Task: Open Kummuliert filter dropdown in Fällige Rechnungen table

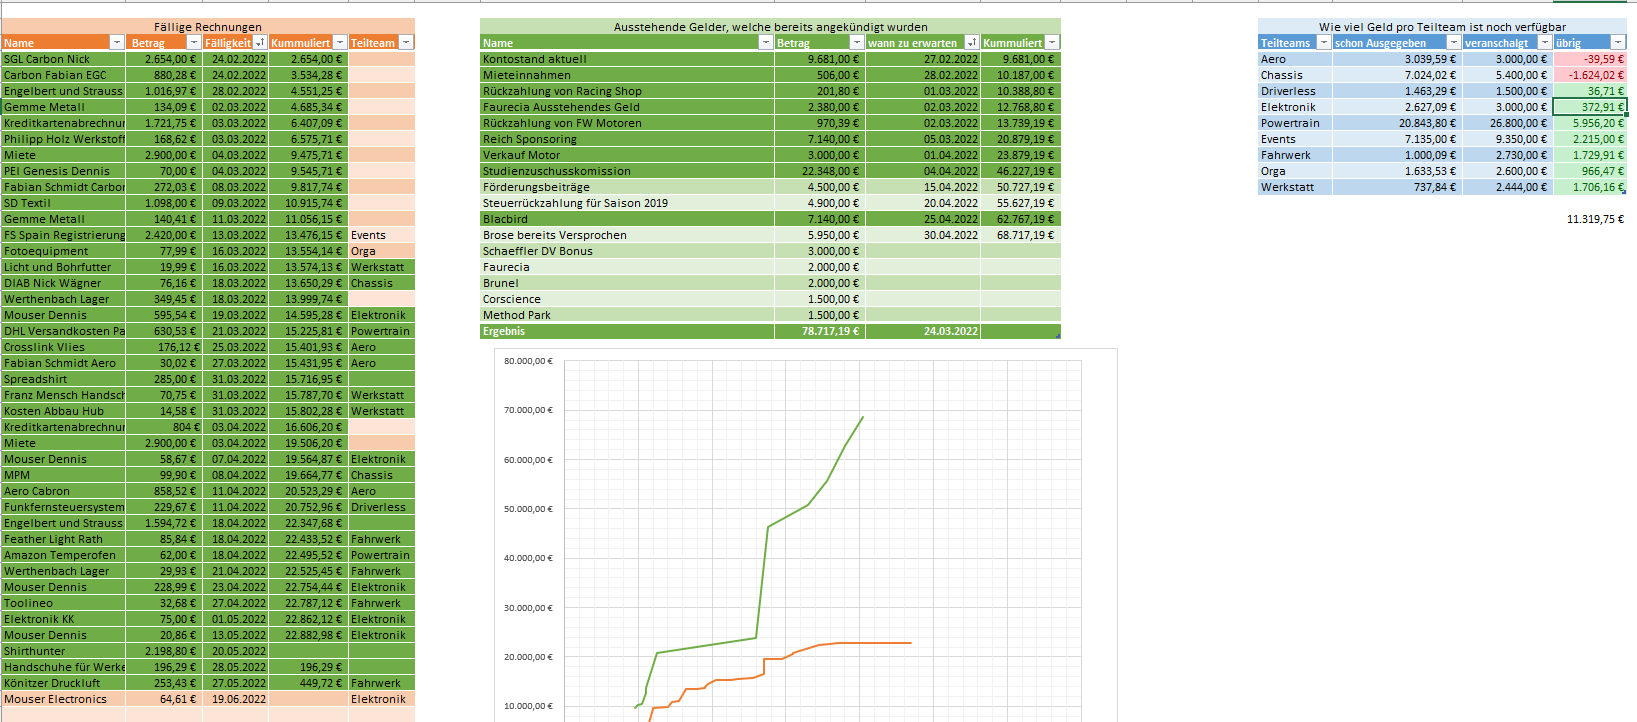Action: click(x=340, y=43)
